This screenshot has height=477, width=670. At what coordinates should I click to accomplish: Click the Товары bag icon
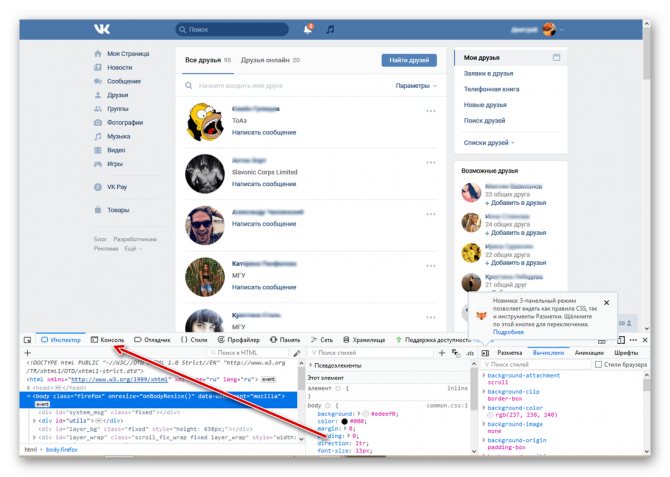pyautogui.click(x=98, y=210)
